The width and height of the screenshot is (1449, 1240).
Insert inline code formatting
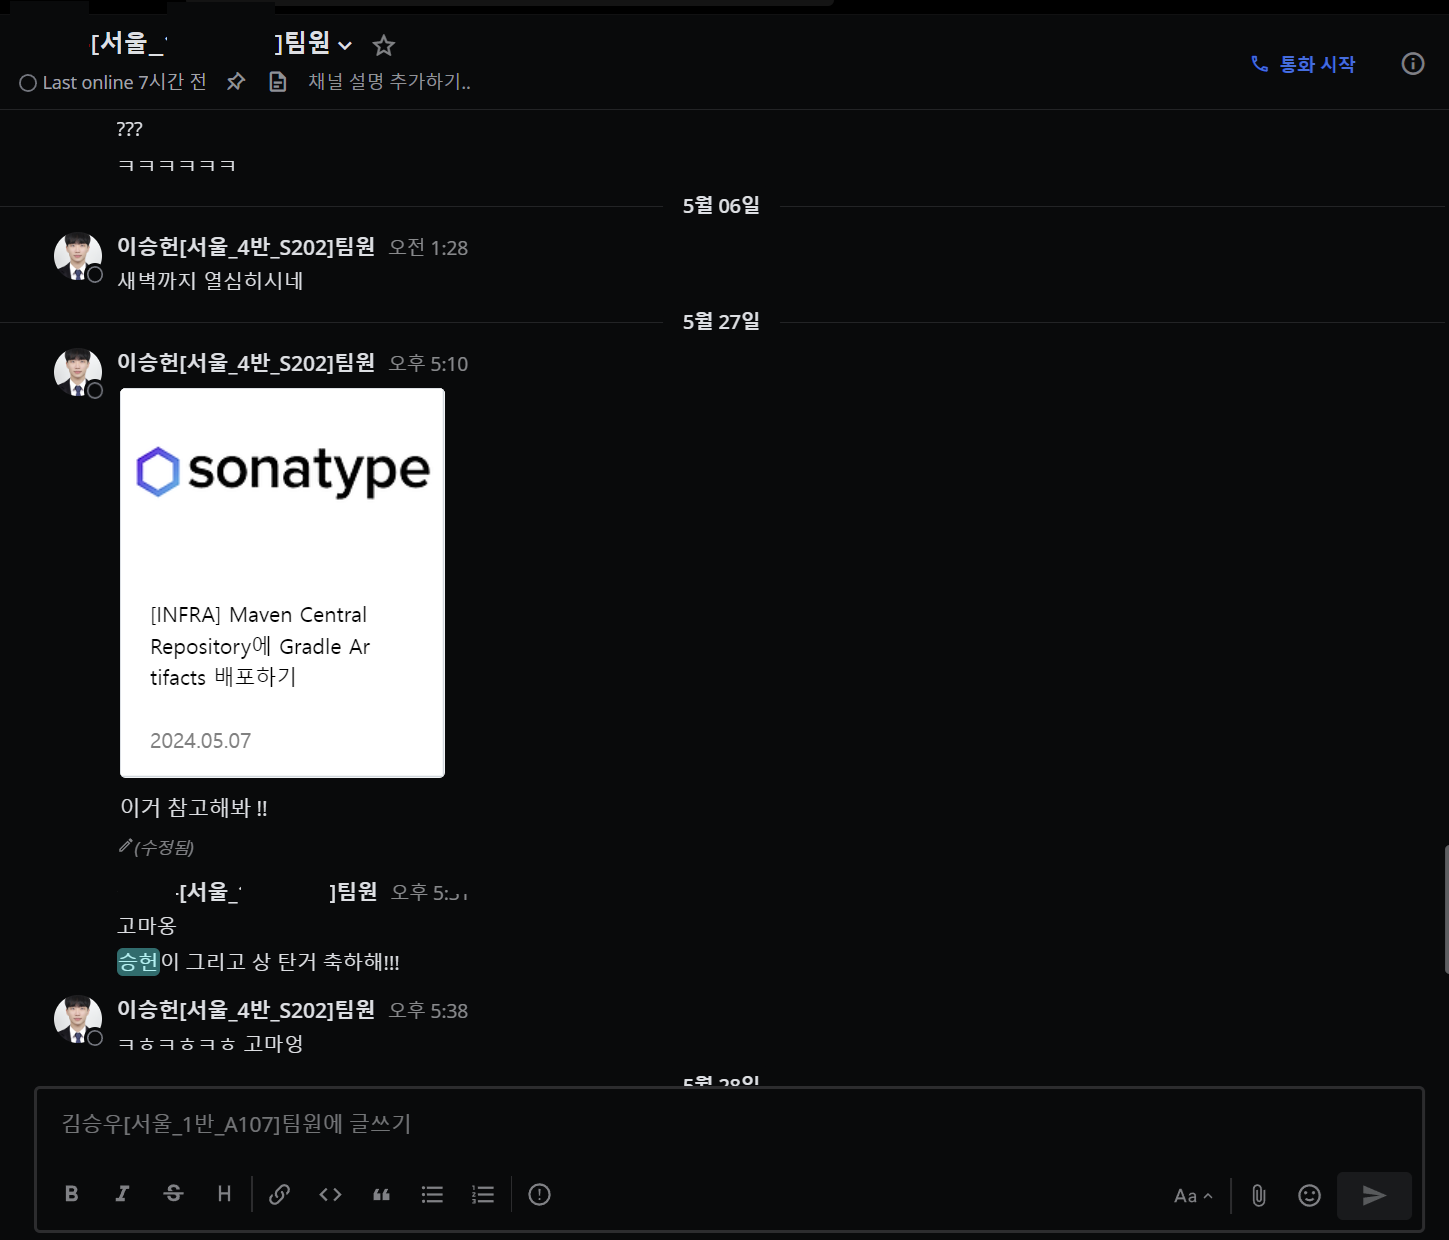tap(330, 1194)
